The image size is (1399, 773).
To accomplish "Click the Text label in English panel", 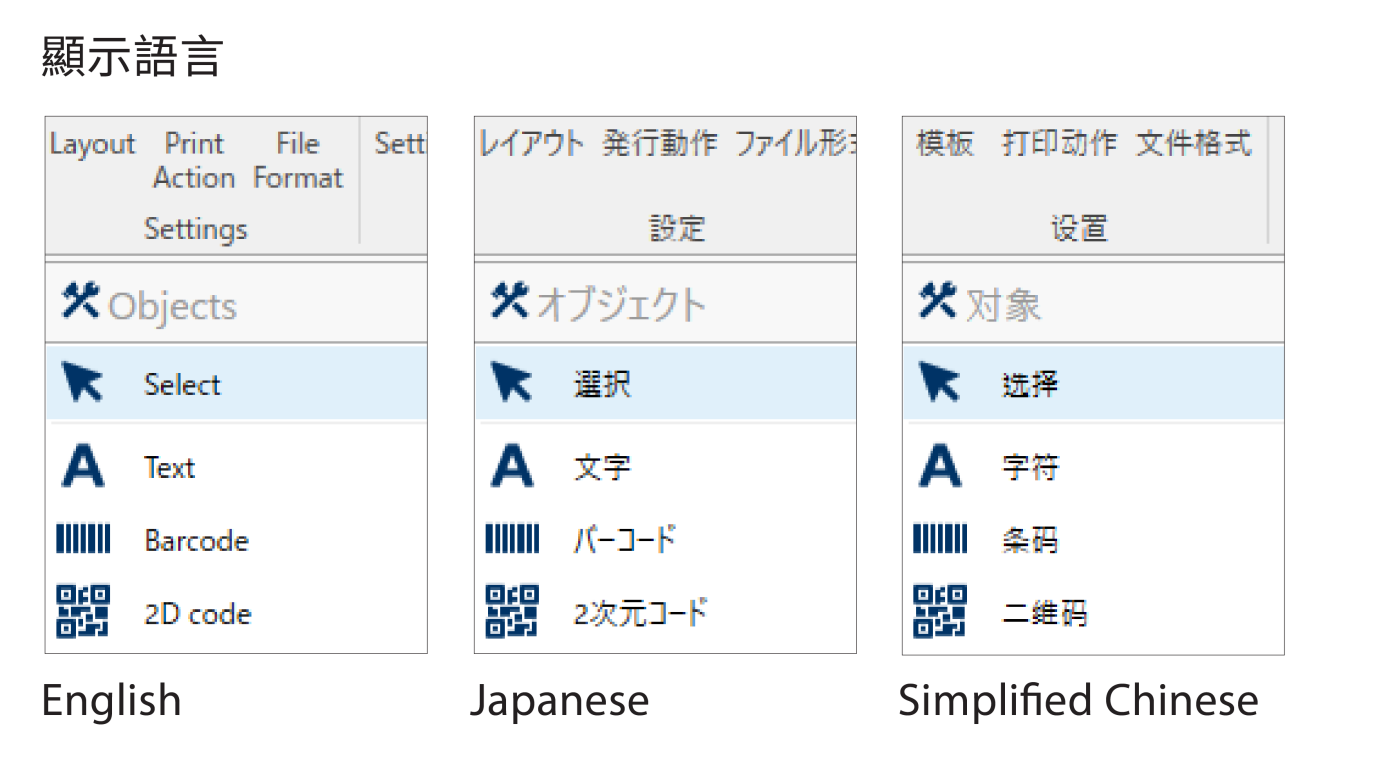I will [169, 468].
